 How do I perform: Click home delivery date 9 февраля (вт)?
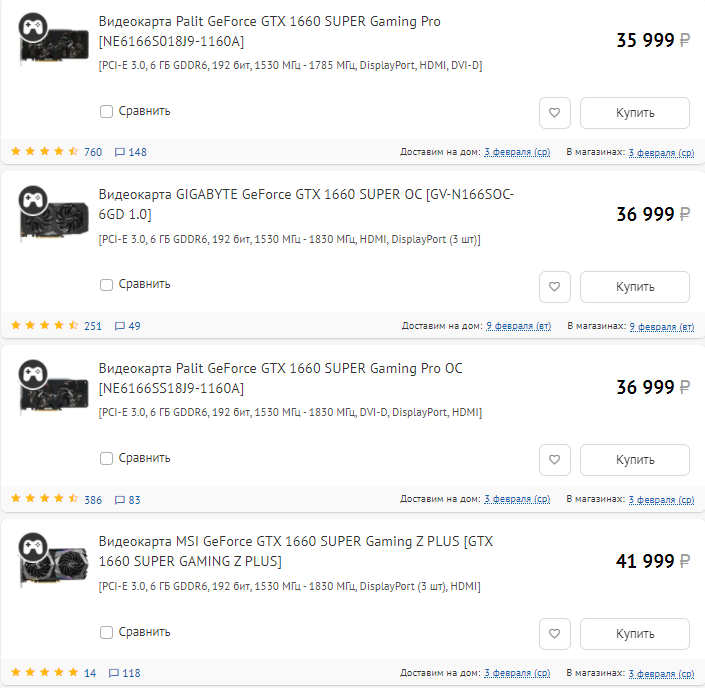click(518, 326)
